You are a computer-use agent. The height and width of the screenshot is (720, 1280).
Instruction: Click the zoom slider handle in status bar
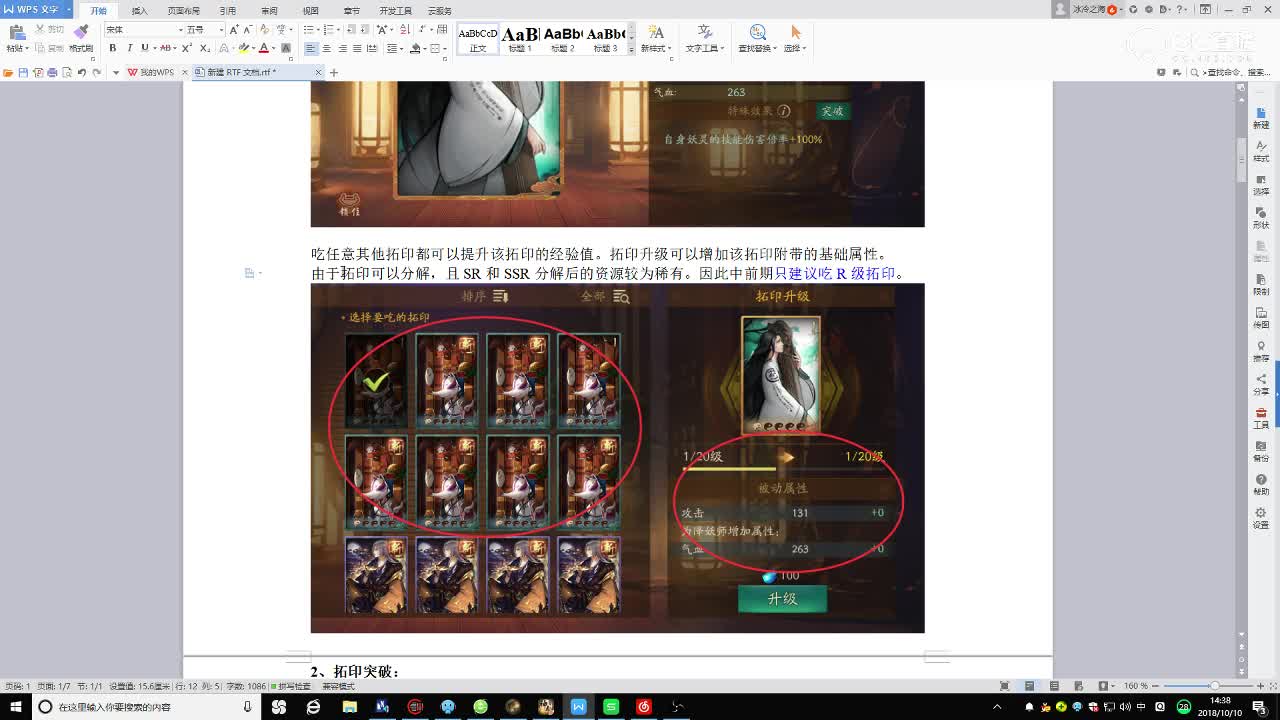pyautogui.click(x=1214, y=686)
